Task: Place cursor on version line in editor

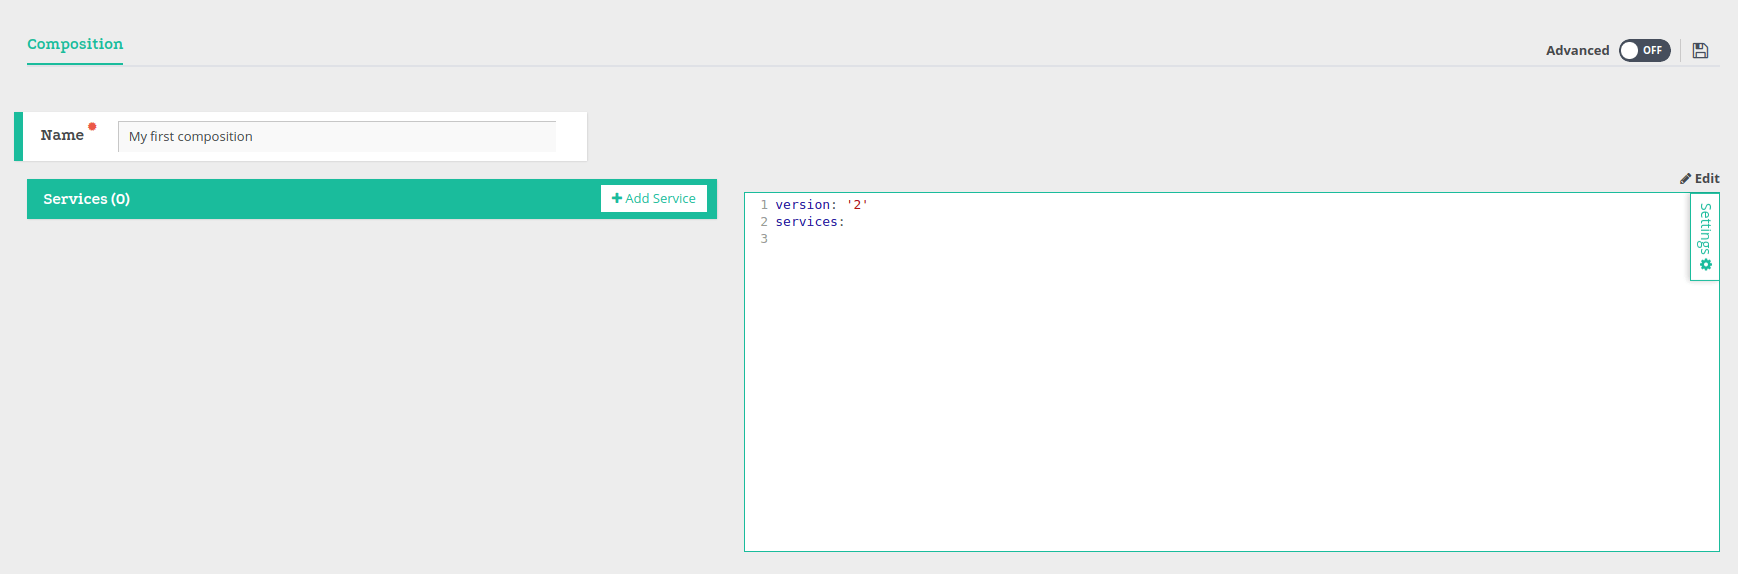Action: (x=821, y=205)
